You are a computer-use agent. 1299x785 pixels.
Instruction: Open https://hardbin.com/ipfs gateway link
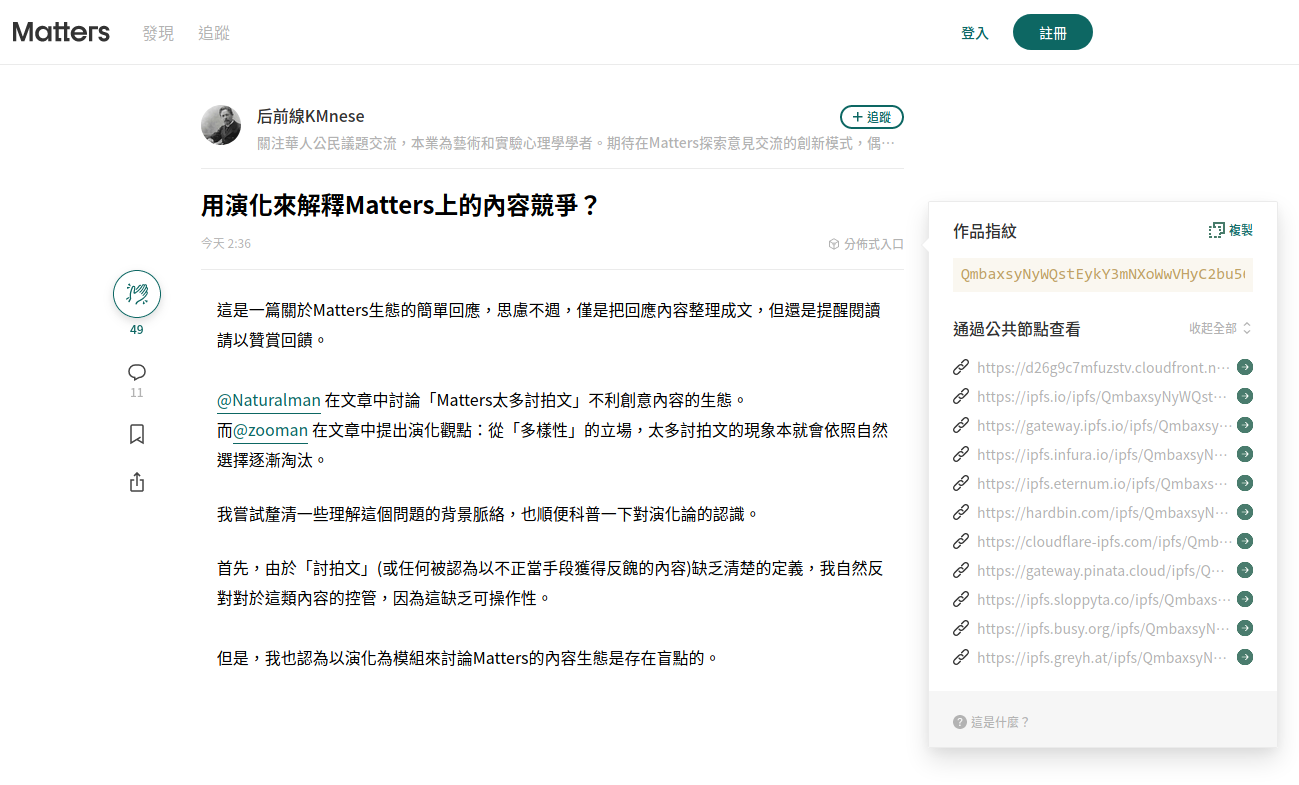[x=1103, y=512]
